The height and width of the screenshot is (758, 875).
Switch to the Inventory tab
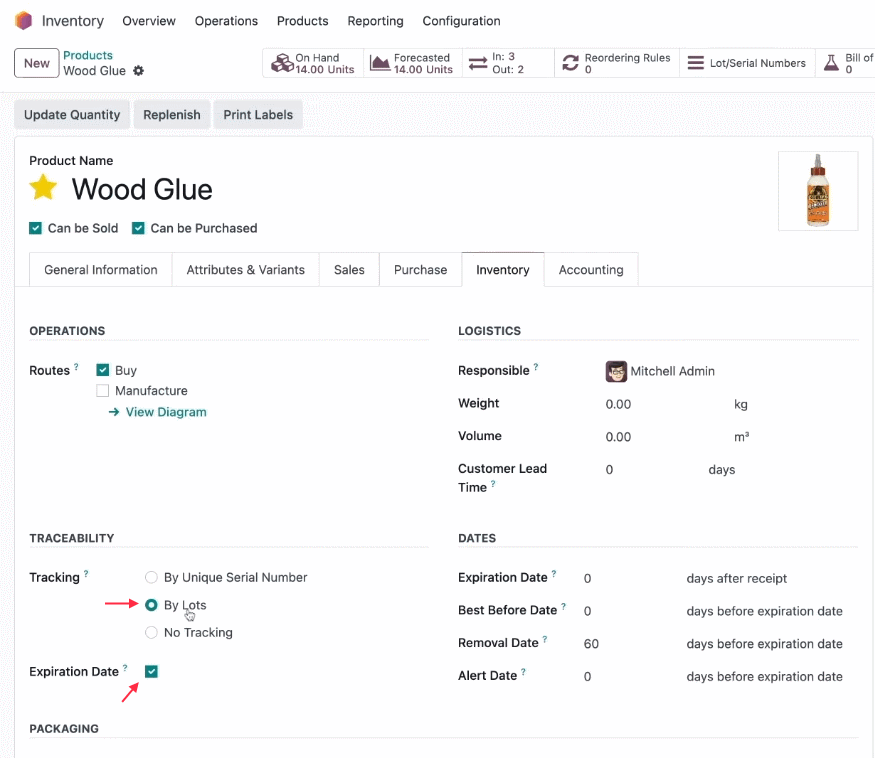pos(503,270)
